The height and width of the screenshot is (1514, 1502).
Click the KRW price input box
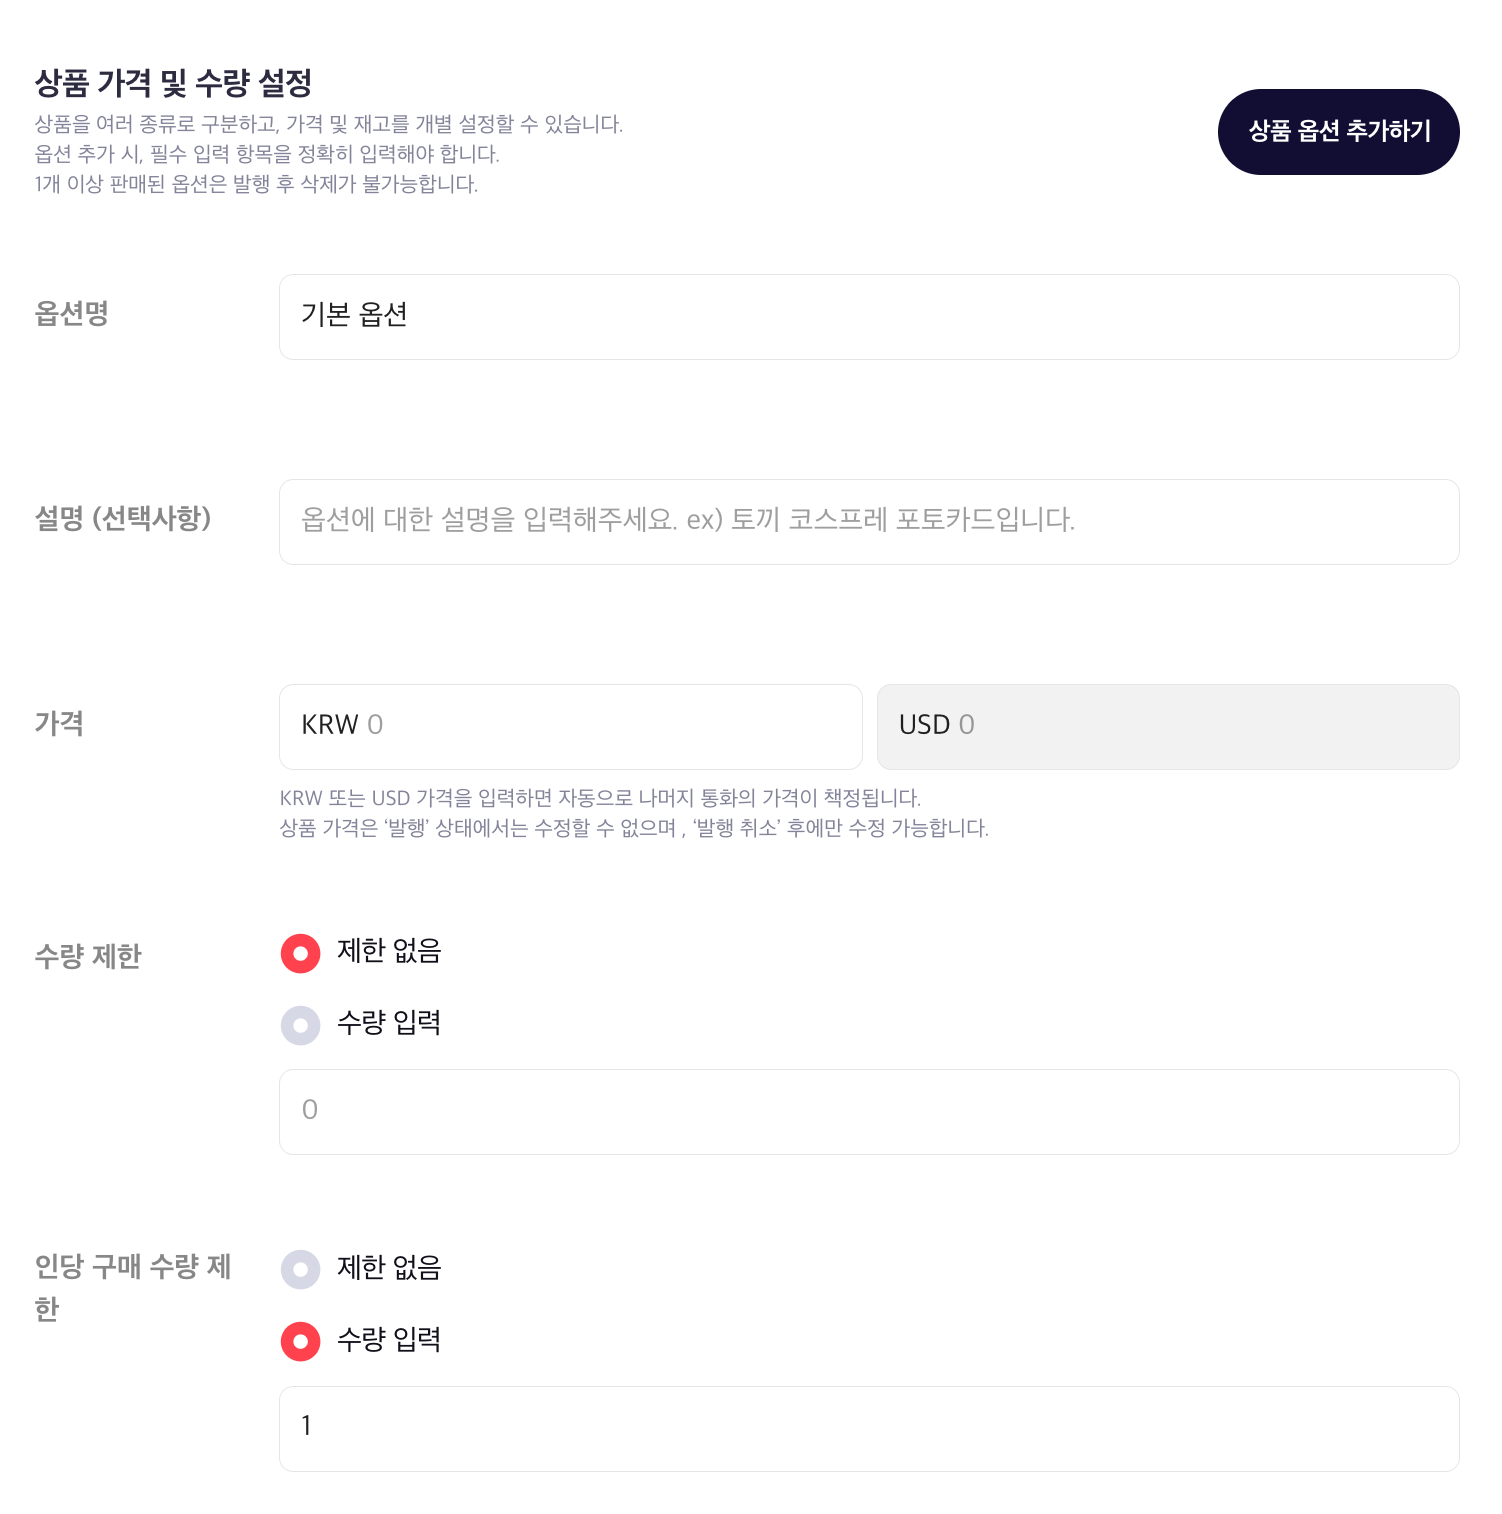click(570, 726)
